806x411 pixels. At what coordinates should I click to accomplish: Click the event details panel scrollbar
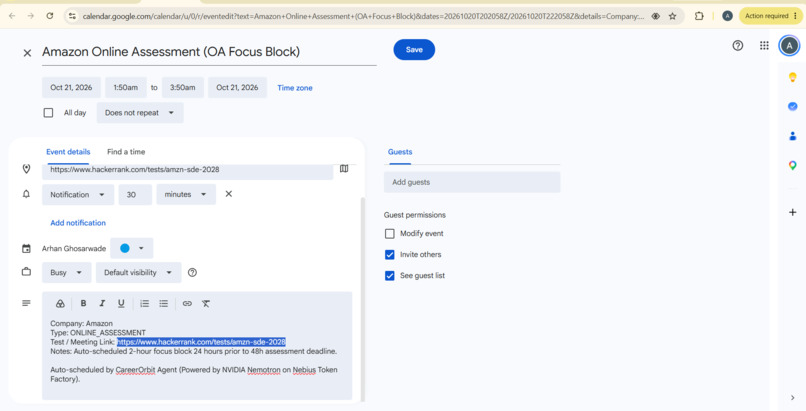tap(362, 298)
